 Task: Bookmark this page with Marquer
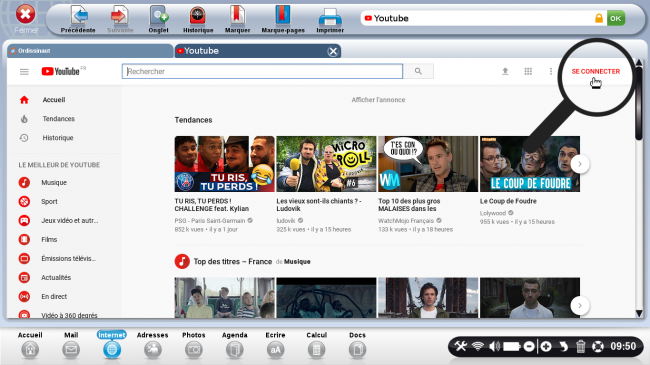(x=238, y=19)
